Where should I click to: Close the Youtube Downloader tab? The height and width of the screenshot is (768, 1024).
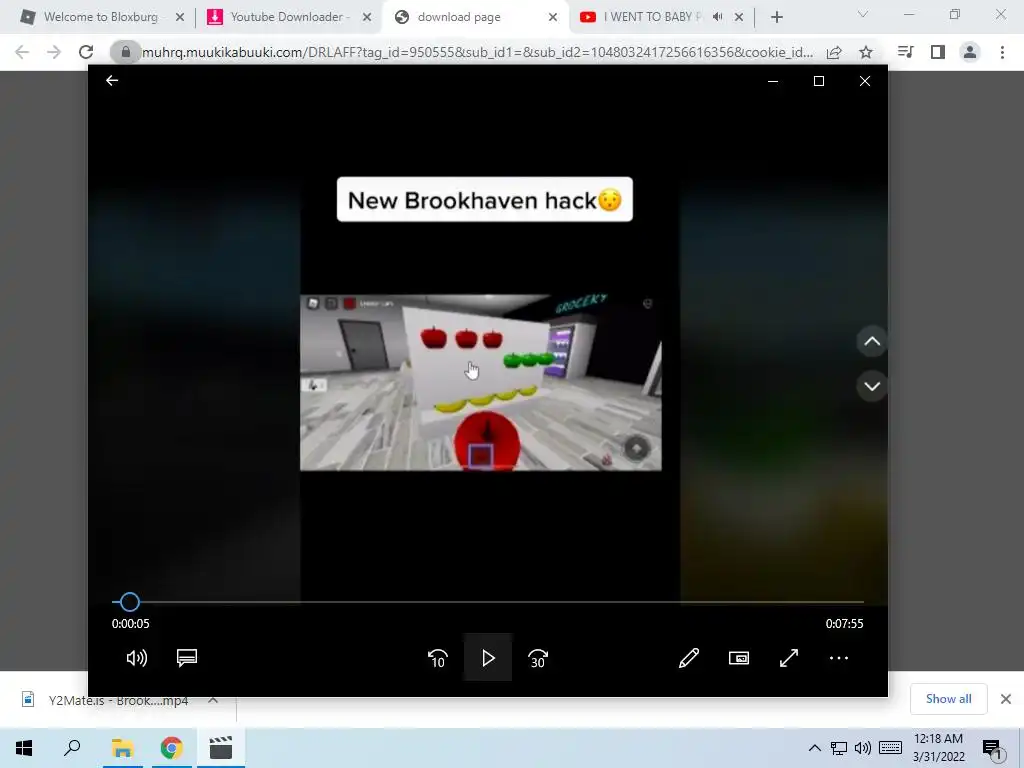(366, 18)
